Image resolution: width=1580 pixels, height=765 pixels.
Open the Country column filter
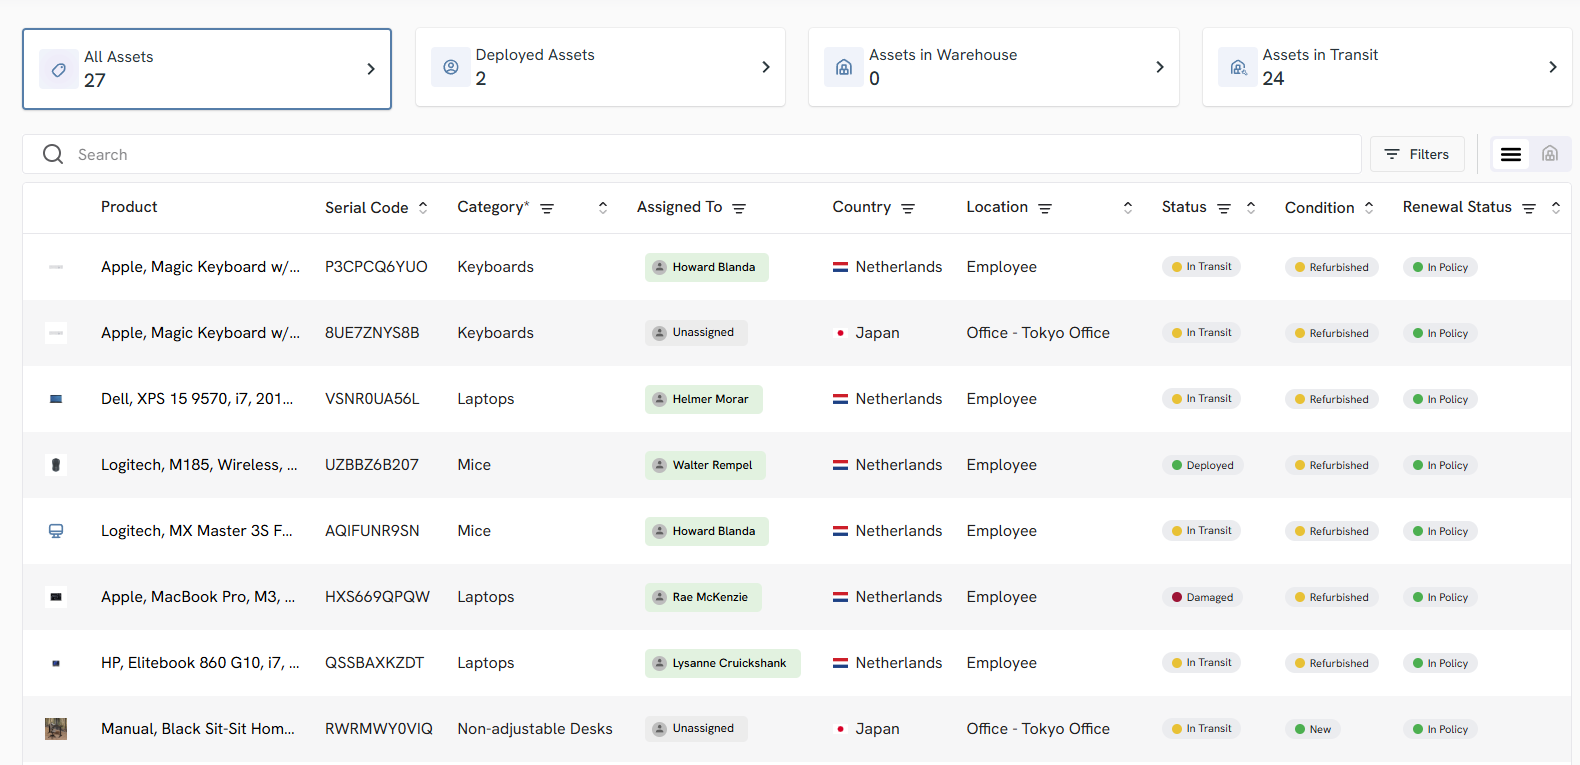click(908, 208)
